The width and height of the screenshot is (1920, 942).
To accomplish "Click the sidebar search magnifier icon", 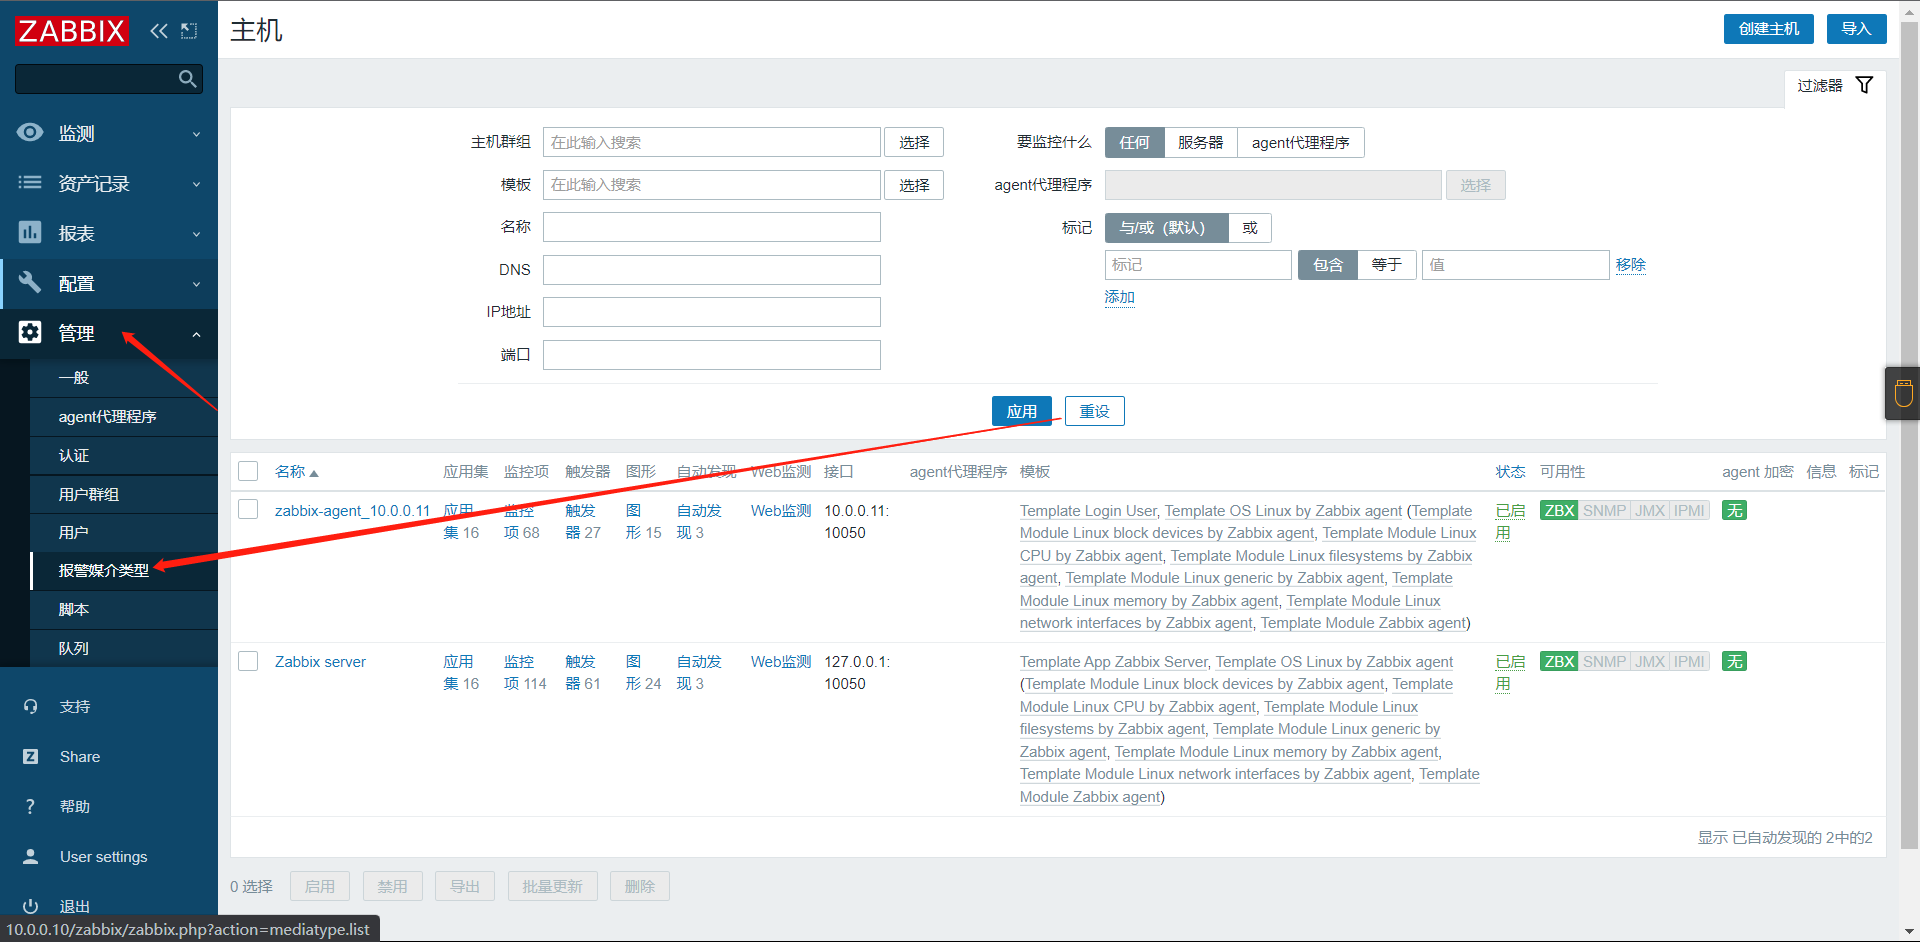I will coord(187,79).
